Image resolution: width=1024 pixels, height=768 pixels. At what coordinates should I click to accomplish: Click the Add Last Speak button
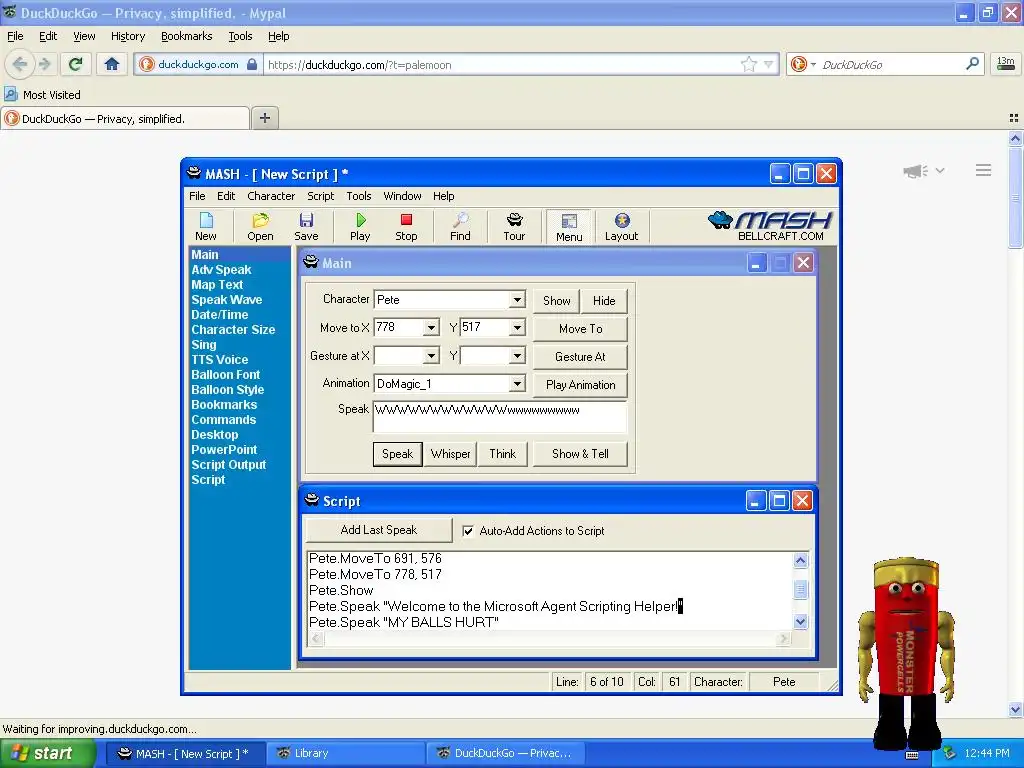coord(379,530)
